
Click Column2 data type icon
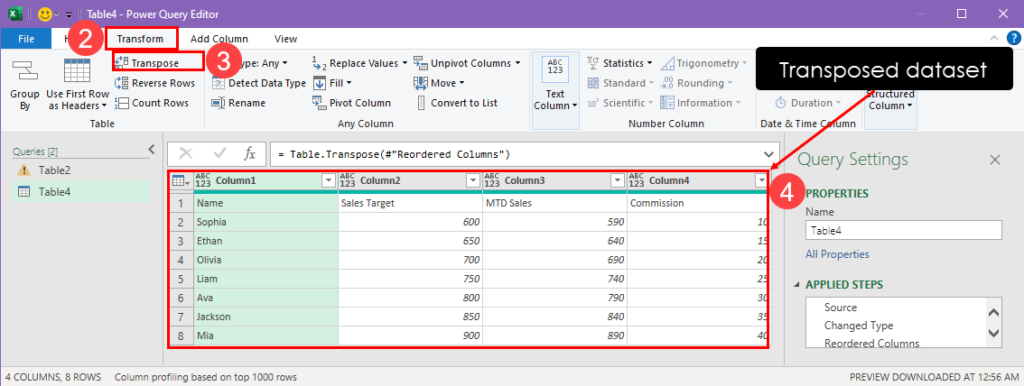(x=347, y=181)
